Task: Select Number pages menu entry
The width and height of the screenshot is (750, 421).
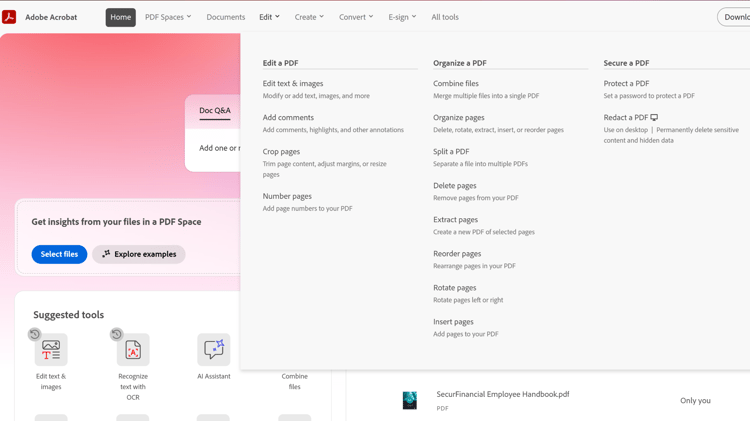Action: coord(287,196)
